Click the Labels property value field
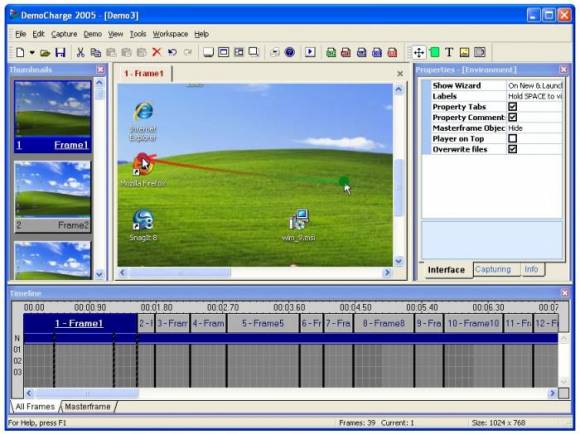 [535, 96]
